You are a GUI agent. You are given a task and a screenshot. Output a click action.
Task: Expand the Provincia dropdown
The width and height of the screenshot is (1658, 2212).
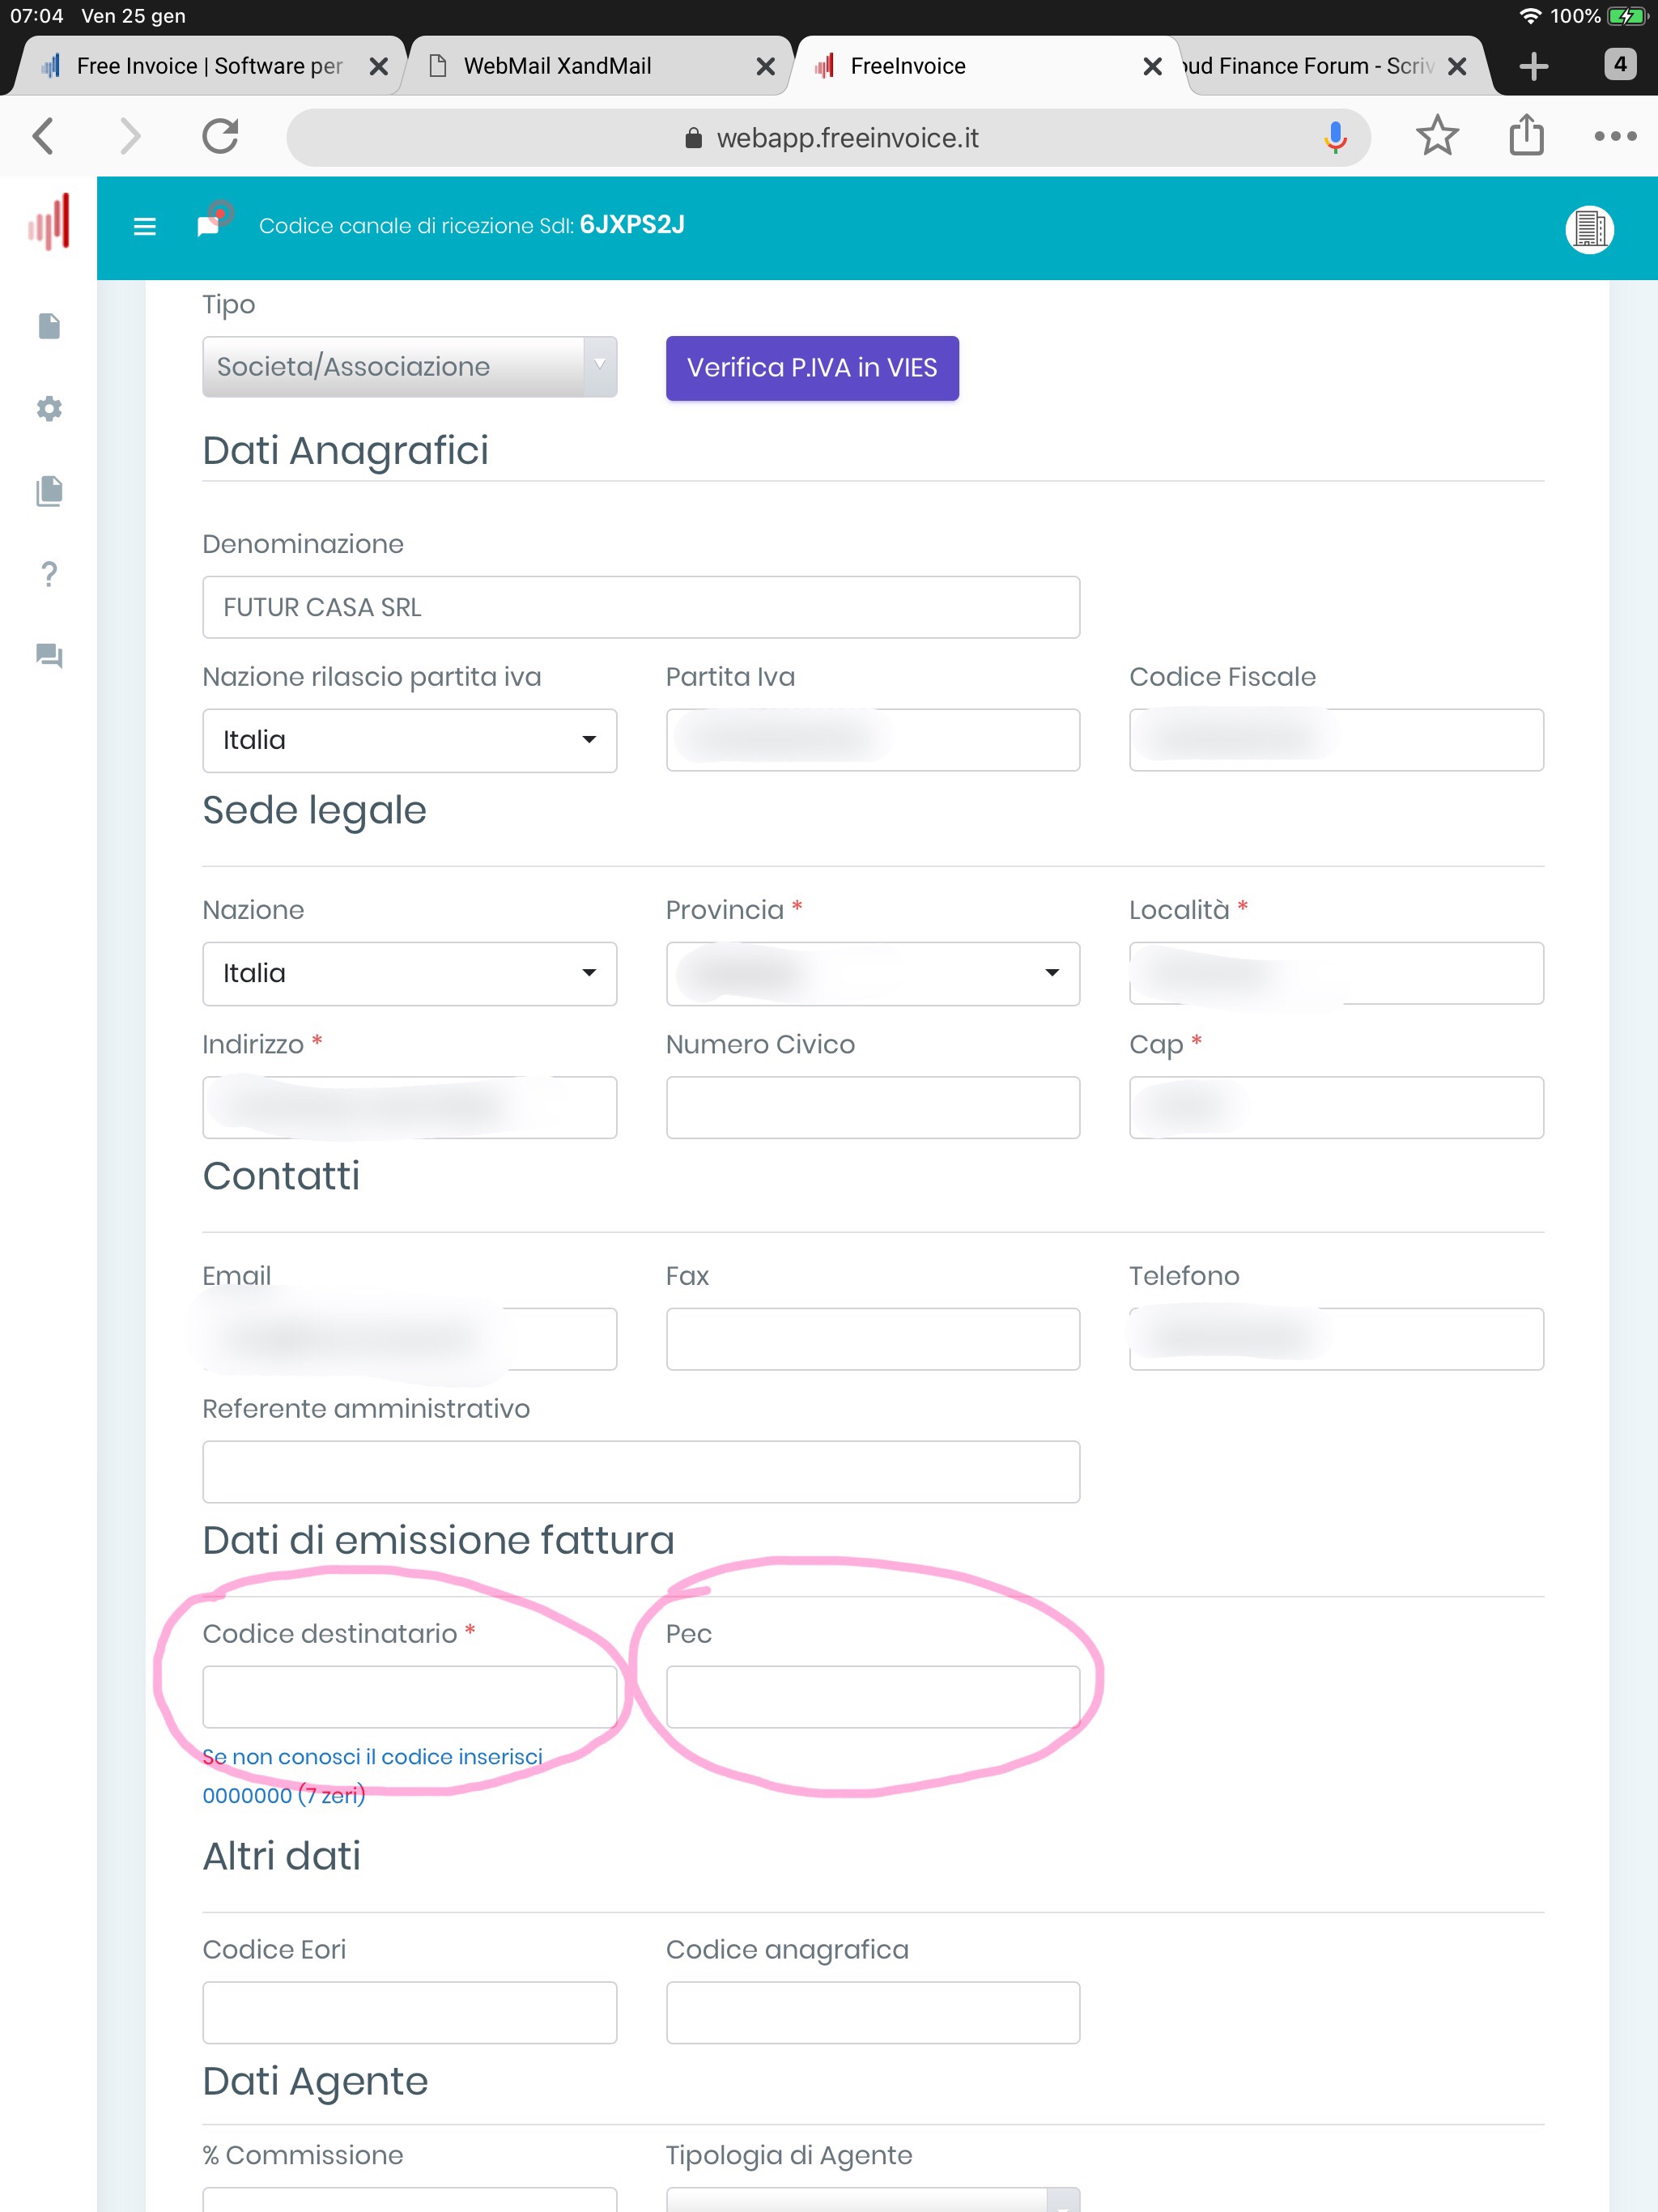[x=872, y=973]
